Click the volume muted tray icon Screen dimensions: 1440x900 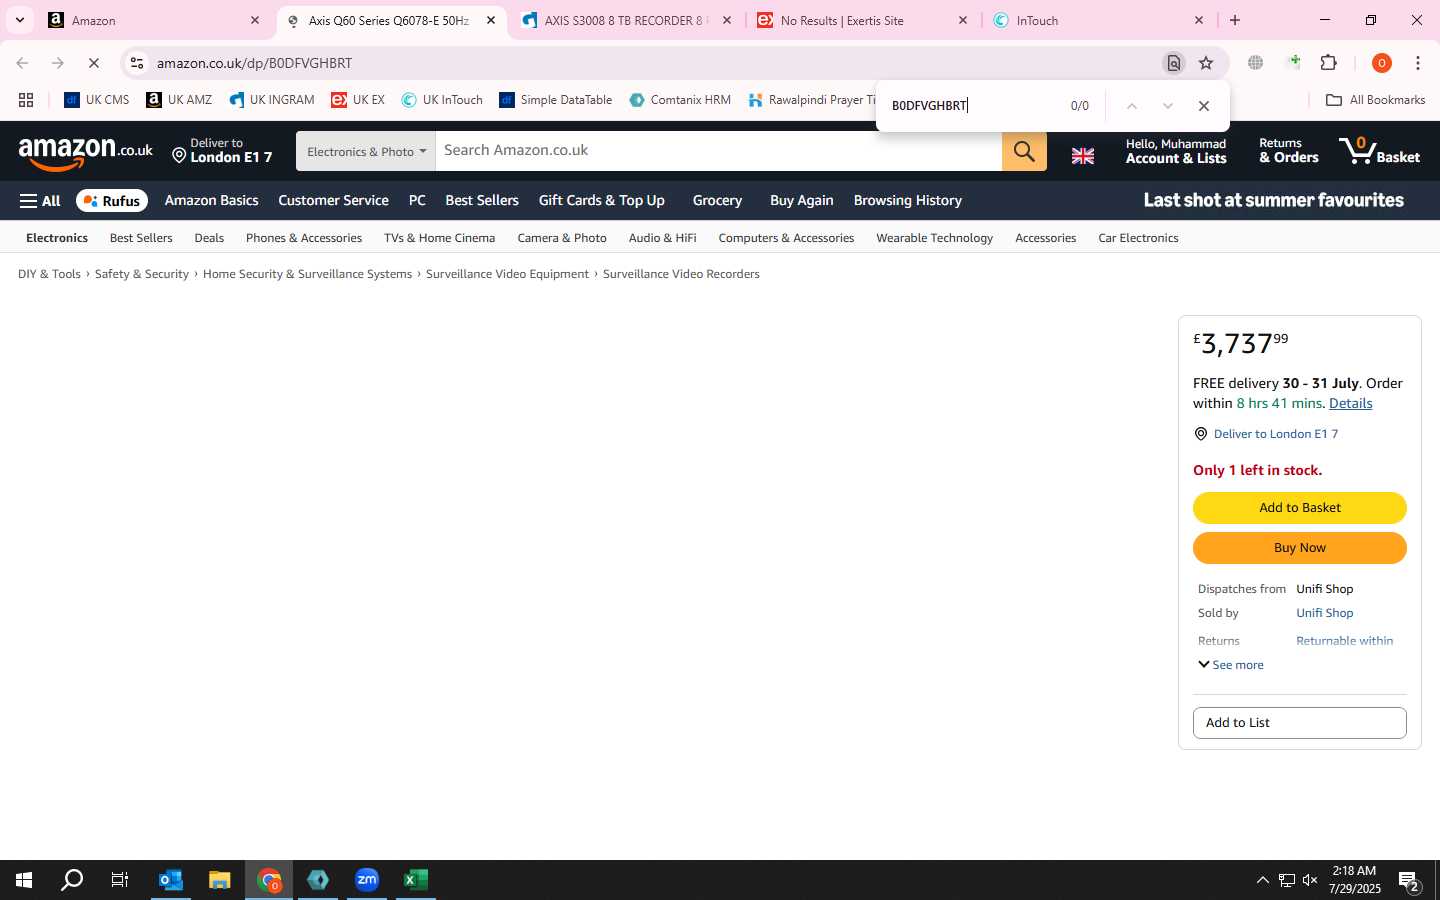(x=1310, y=880)
